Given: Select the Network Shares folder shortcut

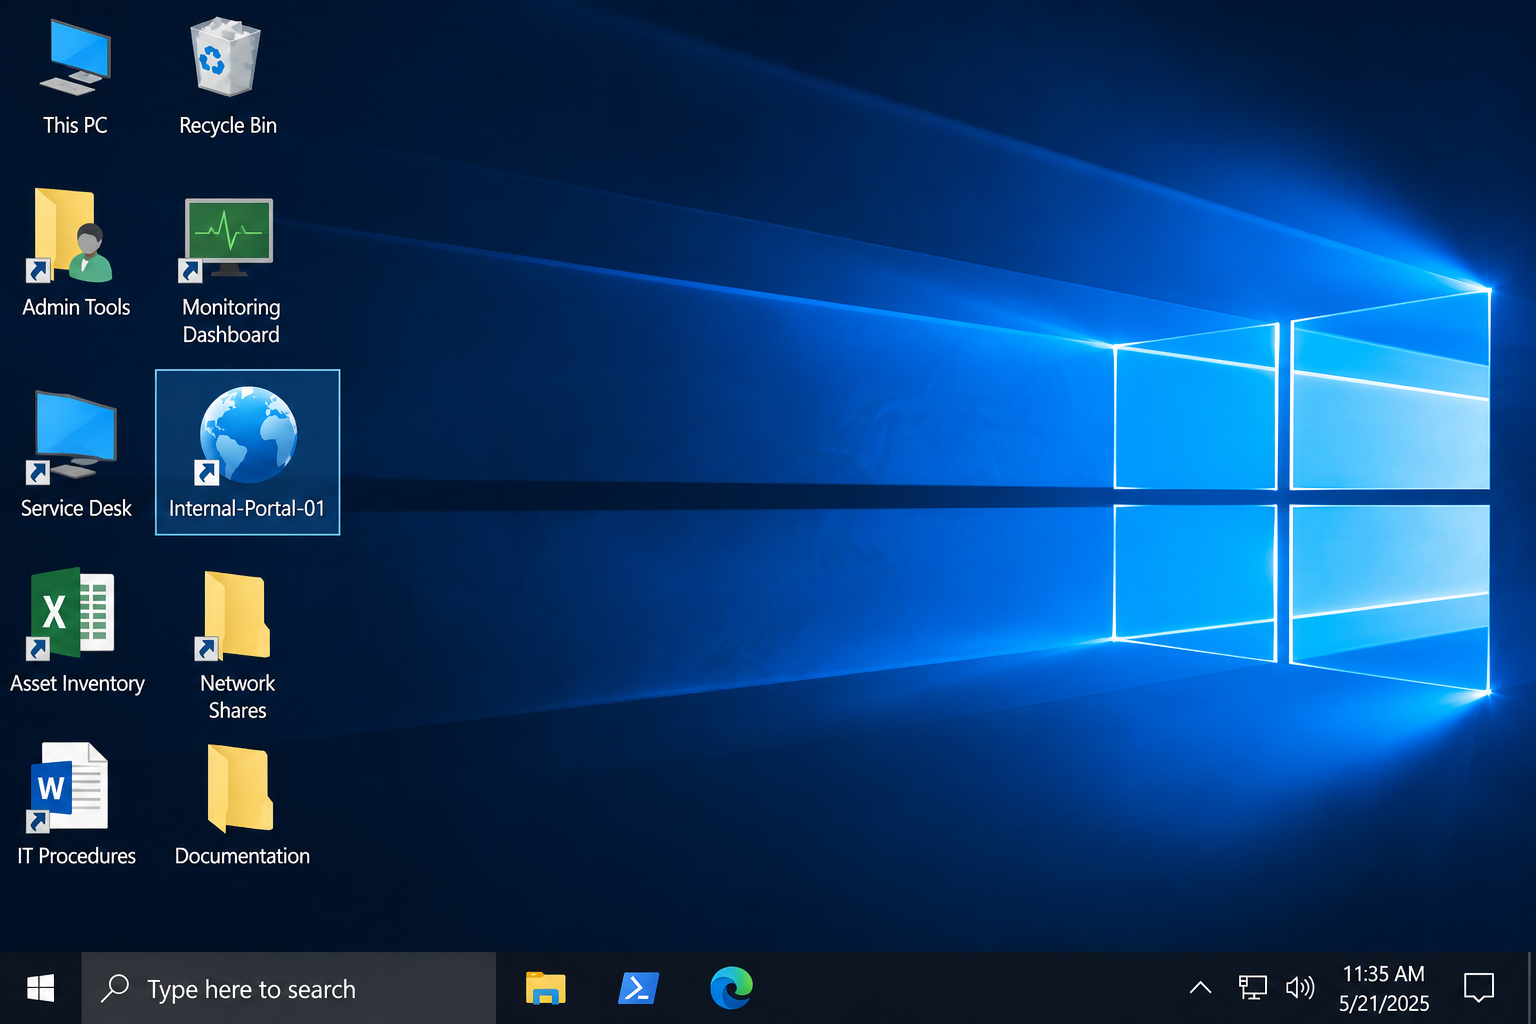Looking at the screenshot, I should [235, 615].
